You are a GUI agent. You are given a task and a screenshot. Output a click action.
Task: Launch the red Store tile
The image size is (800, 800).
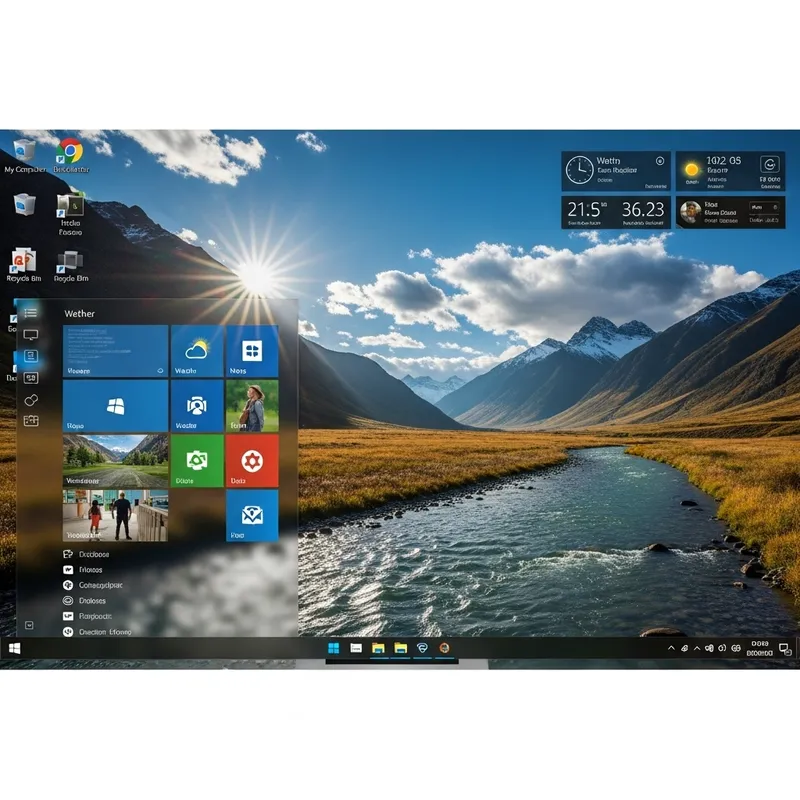click(x=251, y=460)
